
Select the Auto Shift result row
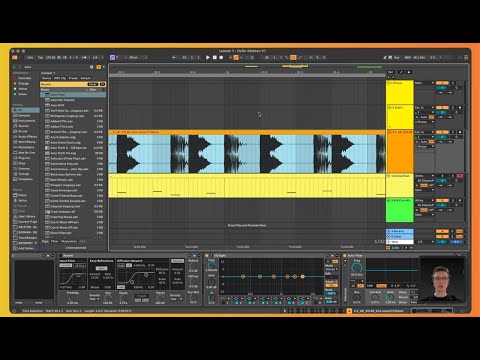[x=73, y=105]
